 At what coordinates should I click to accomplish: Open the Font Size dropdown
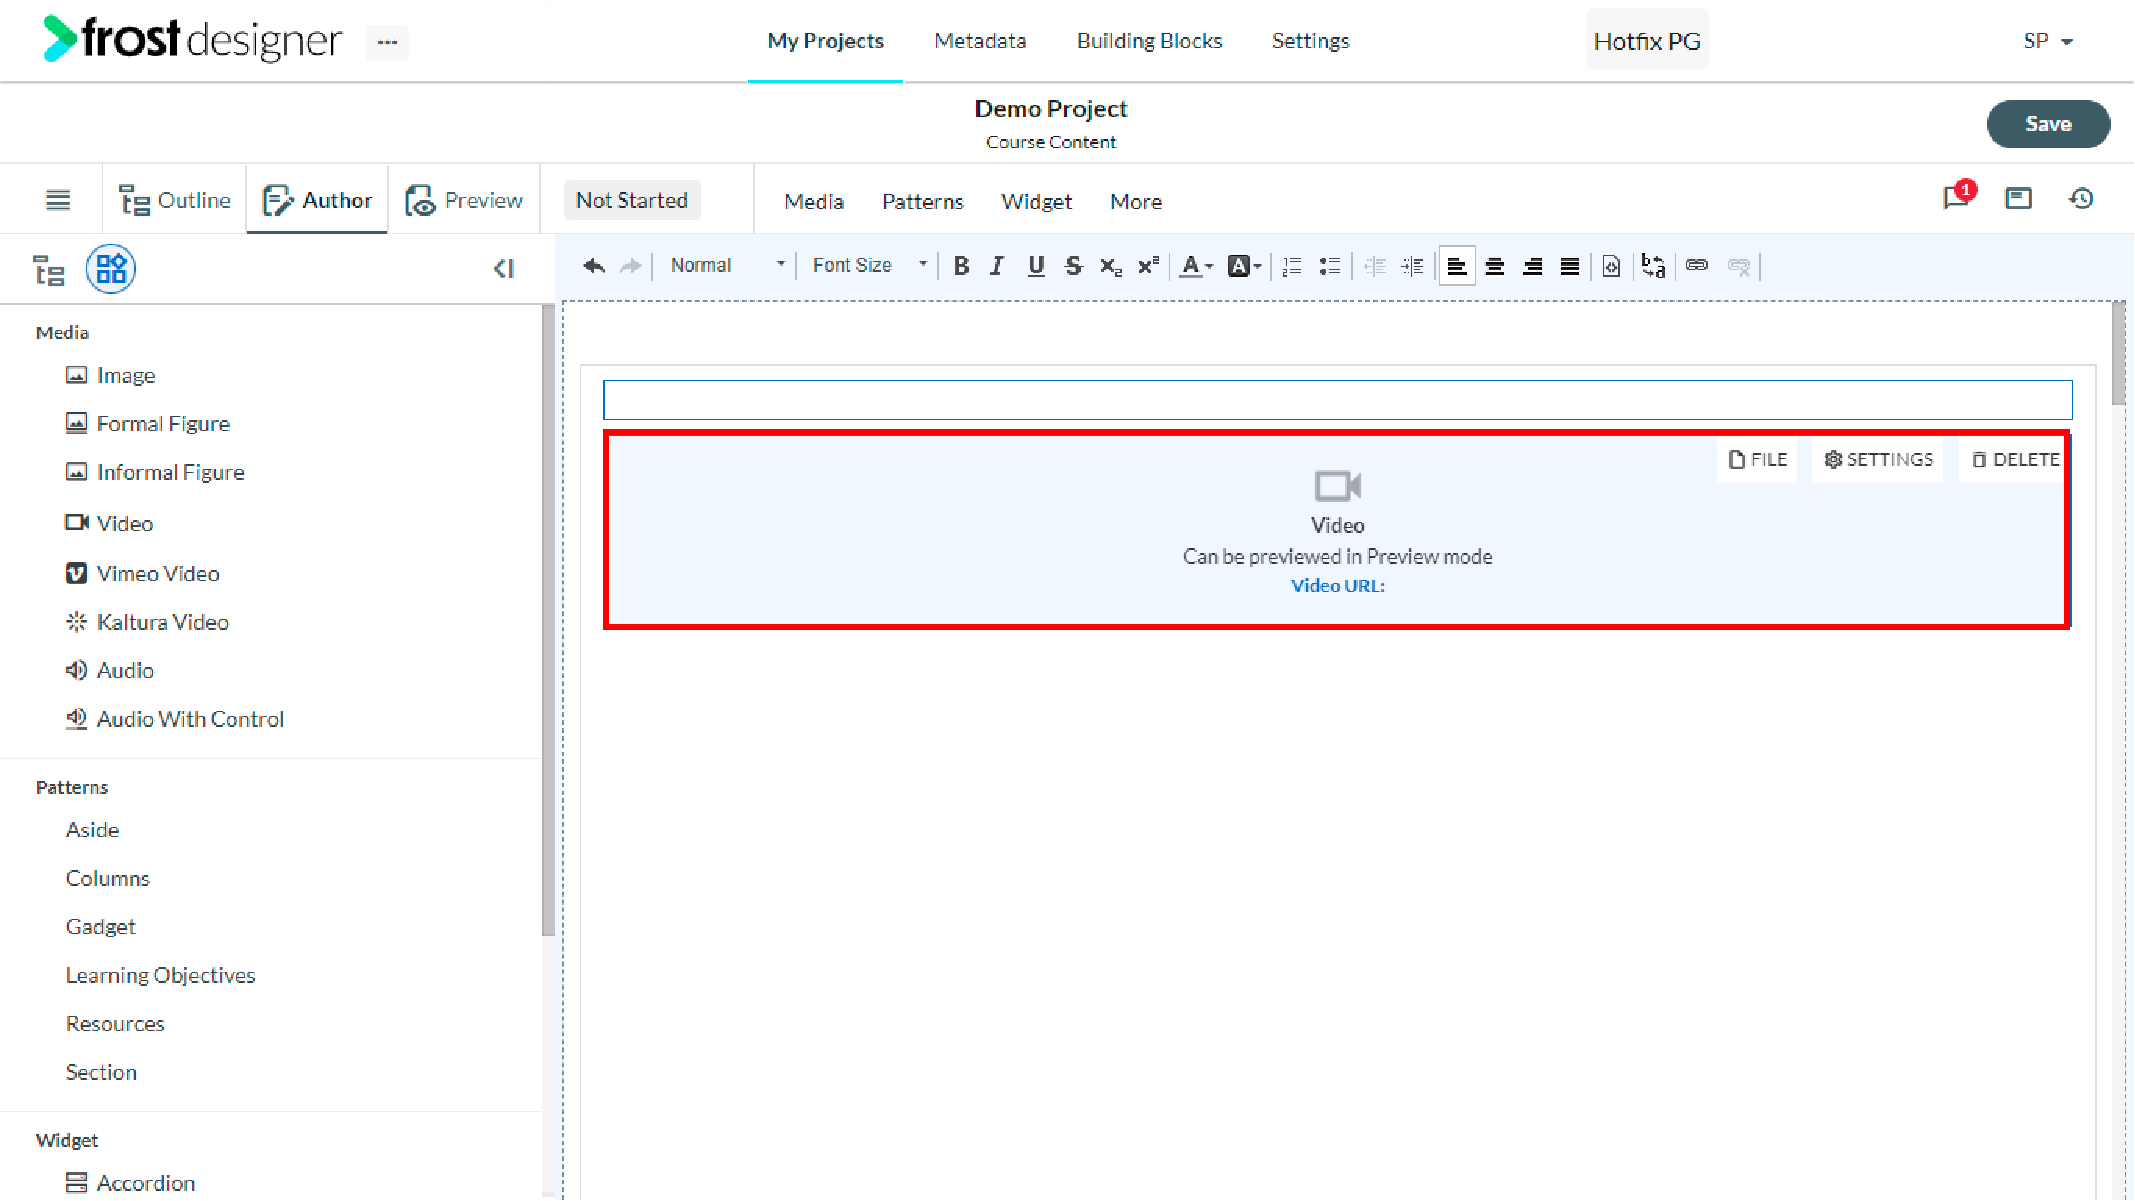868,266
